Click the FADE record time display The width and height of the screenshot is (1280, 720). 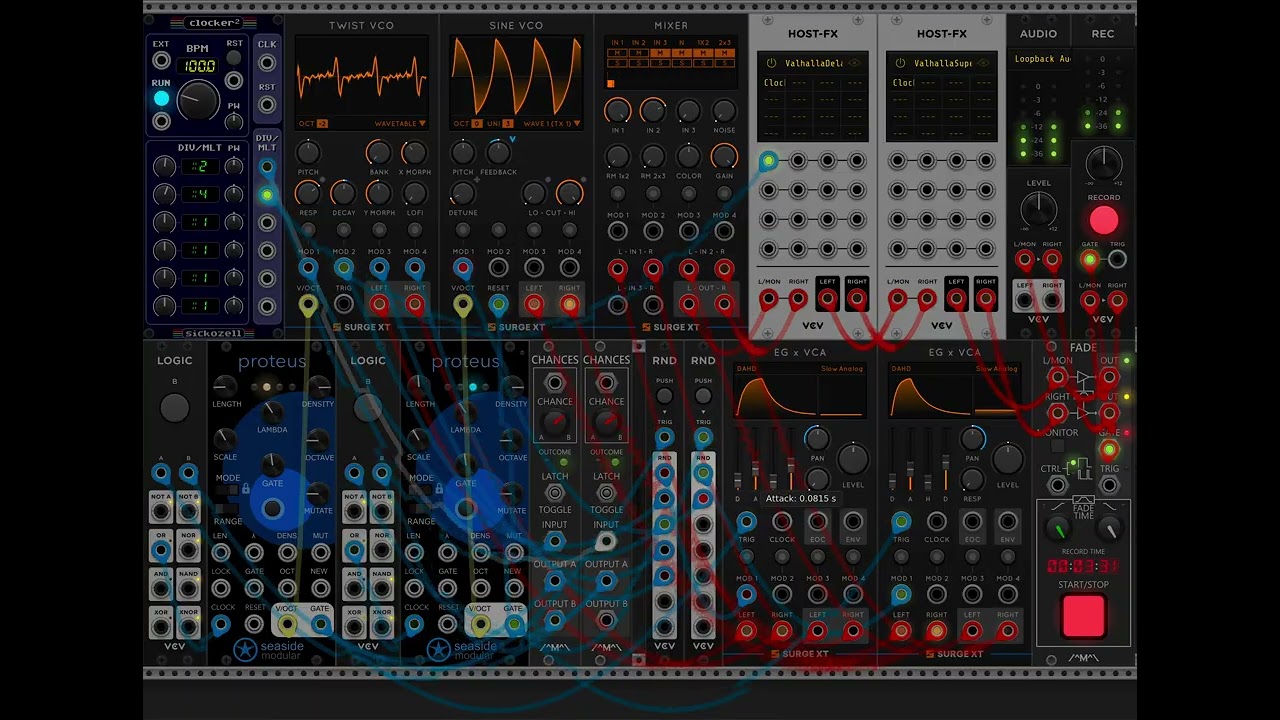1083,566
